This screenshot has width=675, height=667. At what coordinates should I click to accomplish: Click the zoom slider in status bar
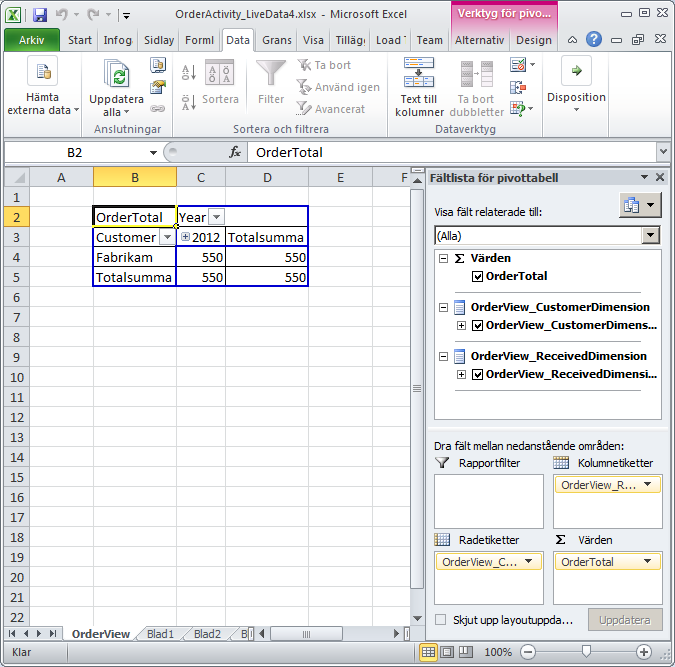point(583,652)
